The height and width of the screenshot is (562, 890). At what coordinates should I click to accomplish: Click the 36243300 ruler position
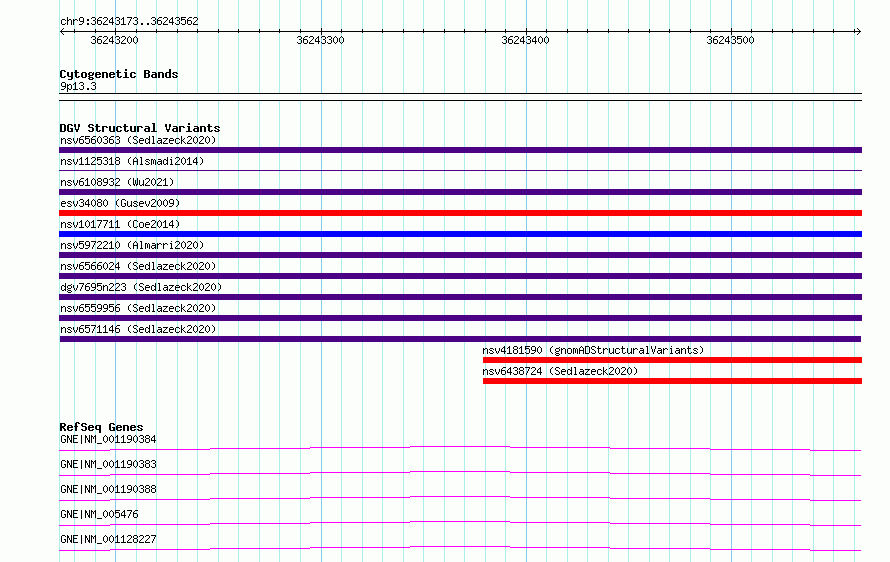(320, 40)
